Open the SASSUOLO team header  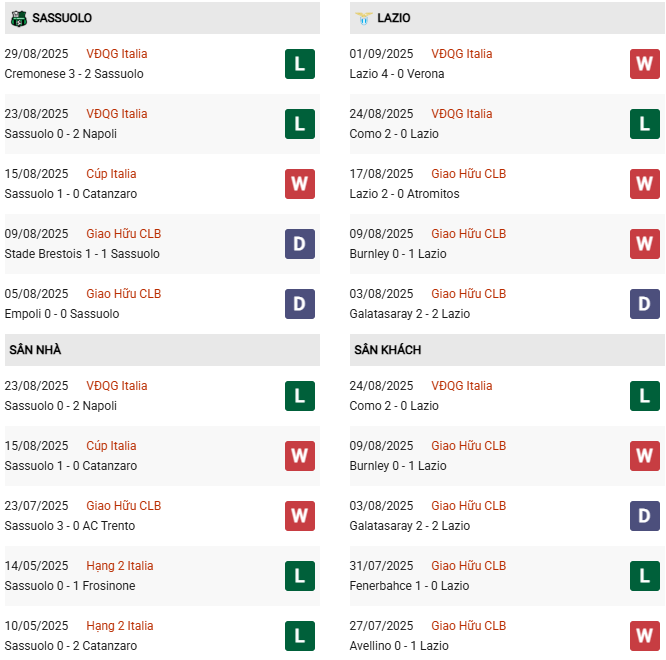pyautogui.click(x=162, y=18)
